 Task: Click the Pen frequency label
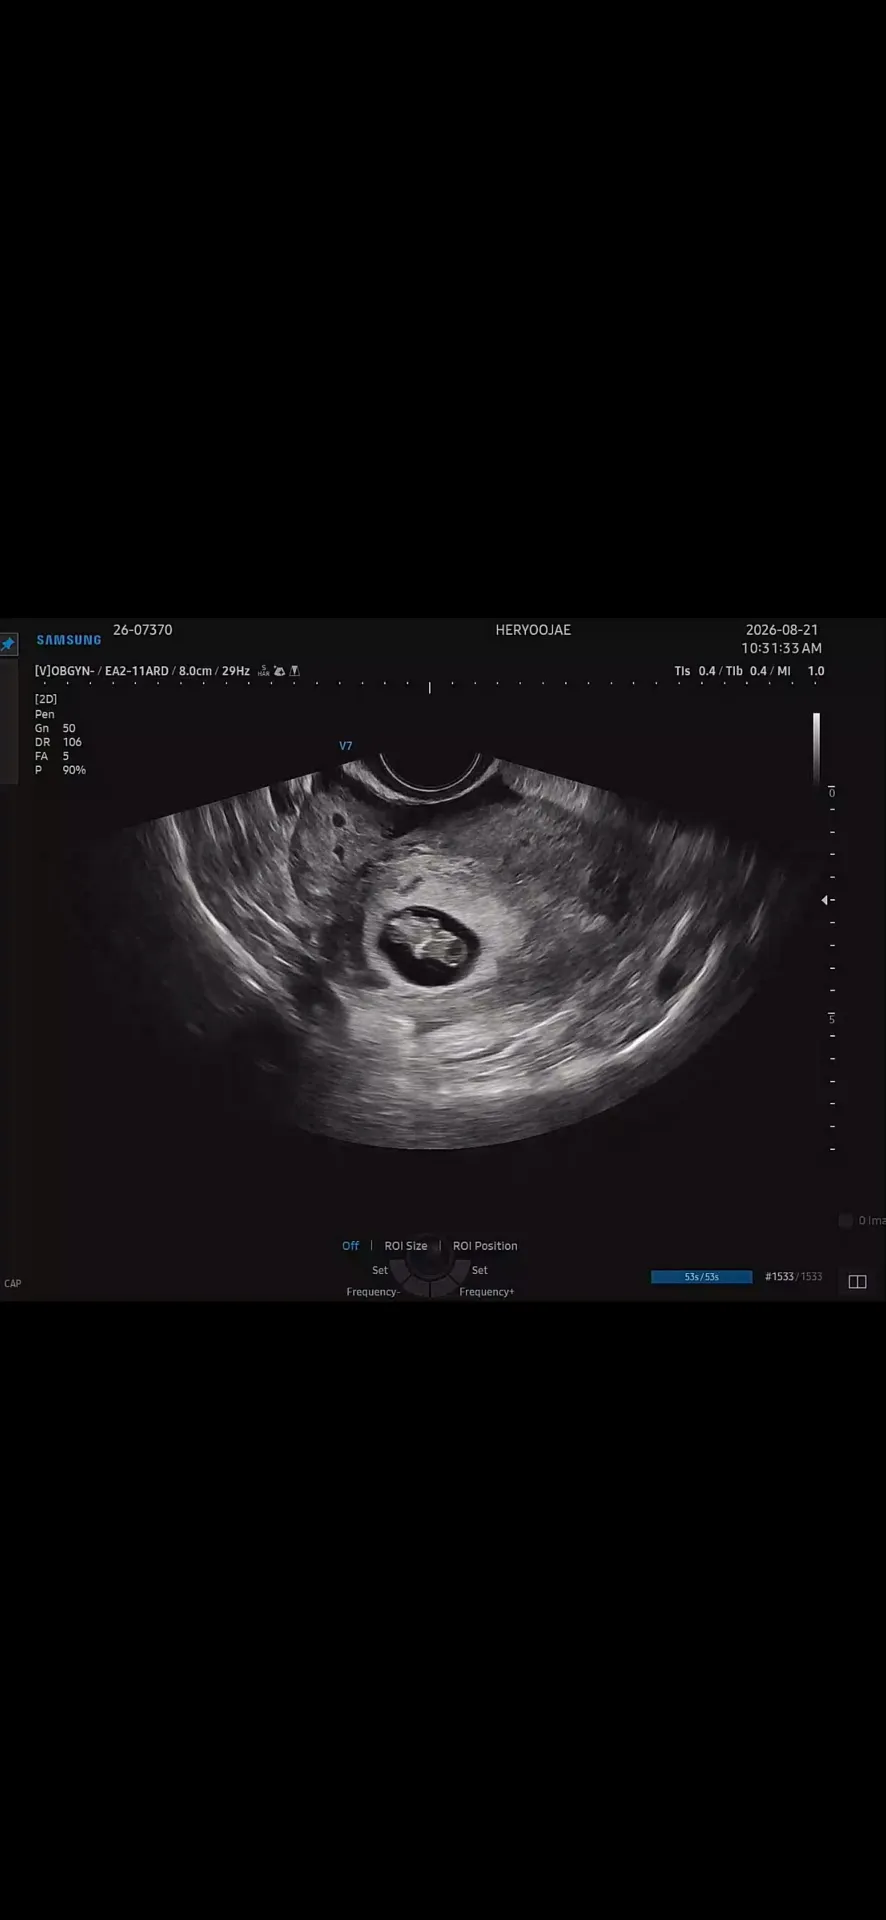pyautogui.click(x=45, y=714)
